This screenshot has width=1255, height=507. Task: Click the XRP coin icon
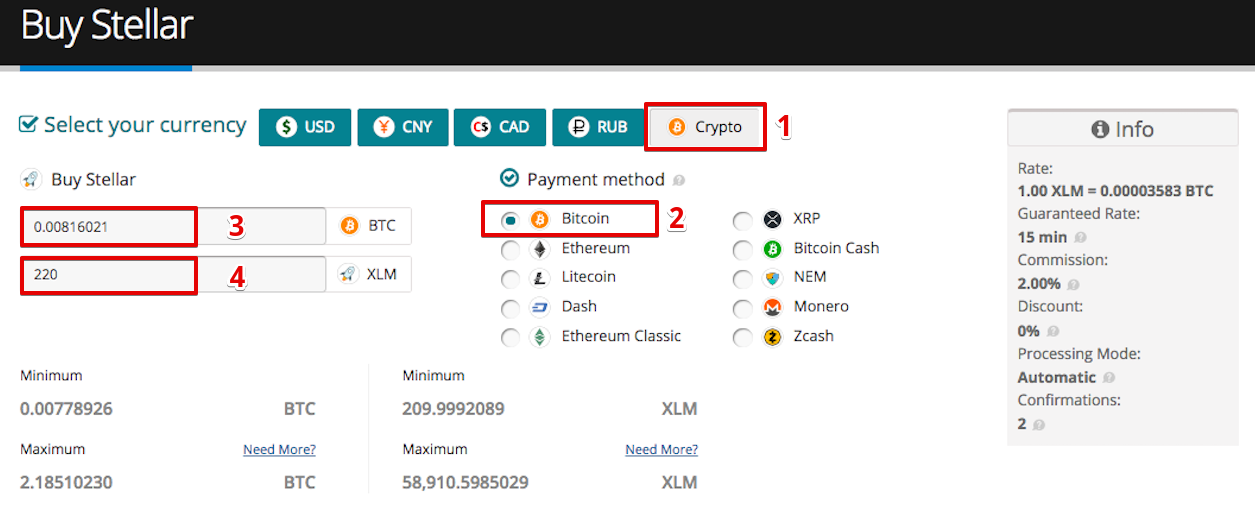coord(772,220)
